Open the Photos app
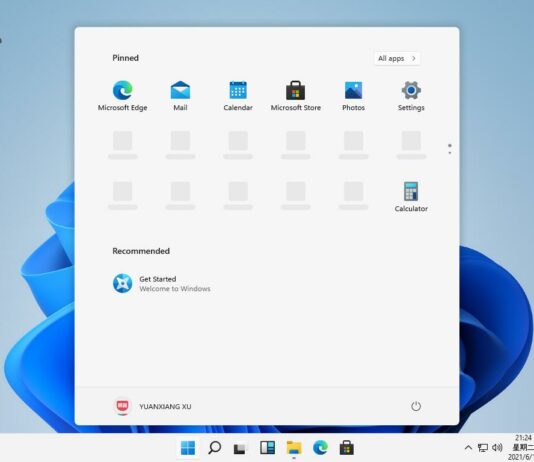Image resolution: width=534 pixels, height=462 pixels. click(353, 96)
